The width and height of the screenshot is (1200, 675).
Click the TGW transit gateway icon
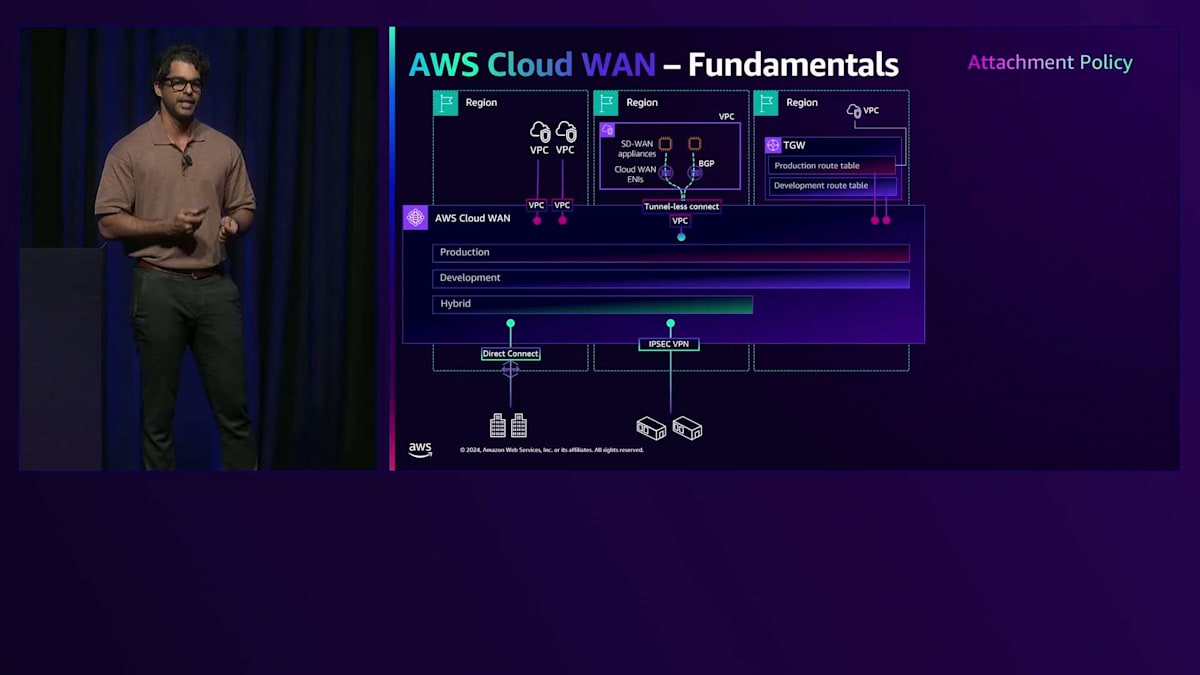point(772,145)
